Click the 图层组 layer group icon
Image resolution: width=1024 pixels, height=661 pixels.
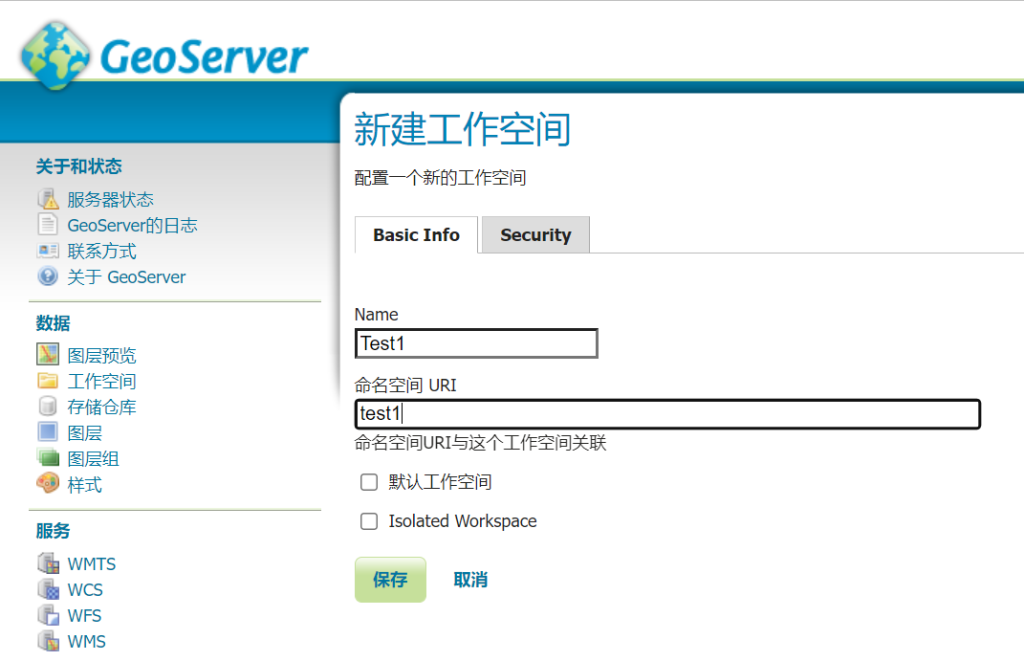(x=48, y=459)
